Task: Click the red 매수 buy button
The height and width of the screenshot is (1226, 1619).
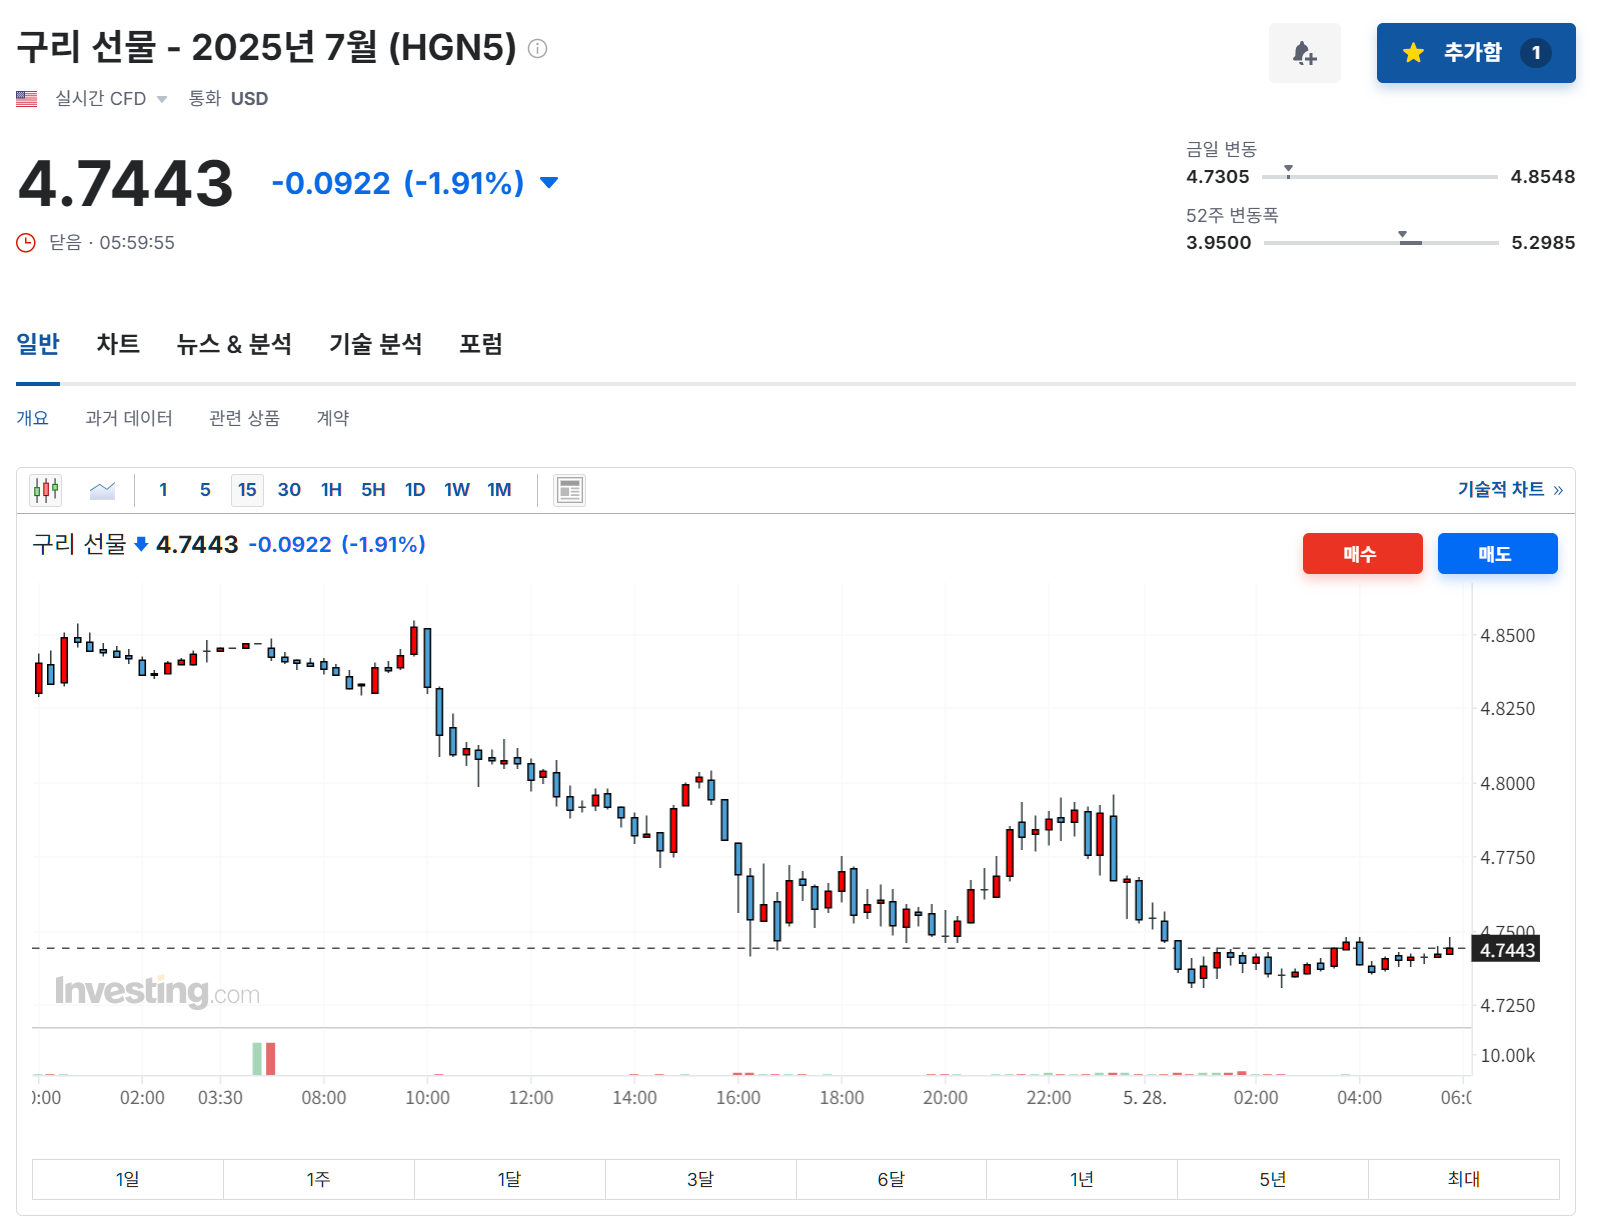Action: pyautogui.click(x=1362, y=554)
